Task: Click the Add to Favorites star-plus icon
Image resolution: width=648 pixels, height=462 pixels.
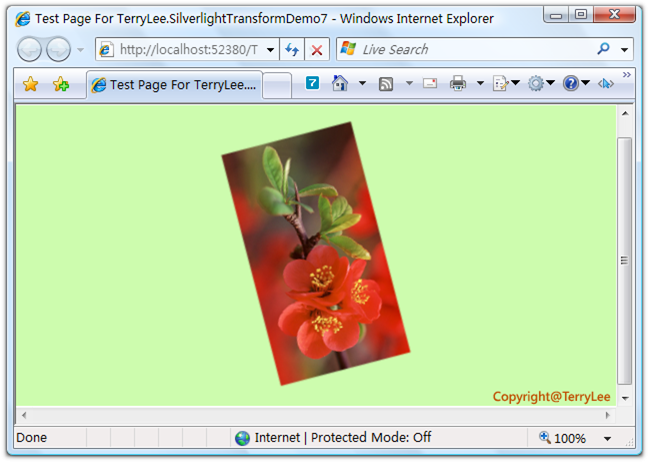Action: (61, 84)
